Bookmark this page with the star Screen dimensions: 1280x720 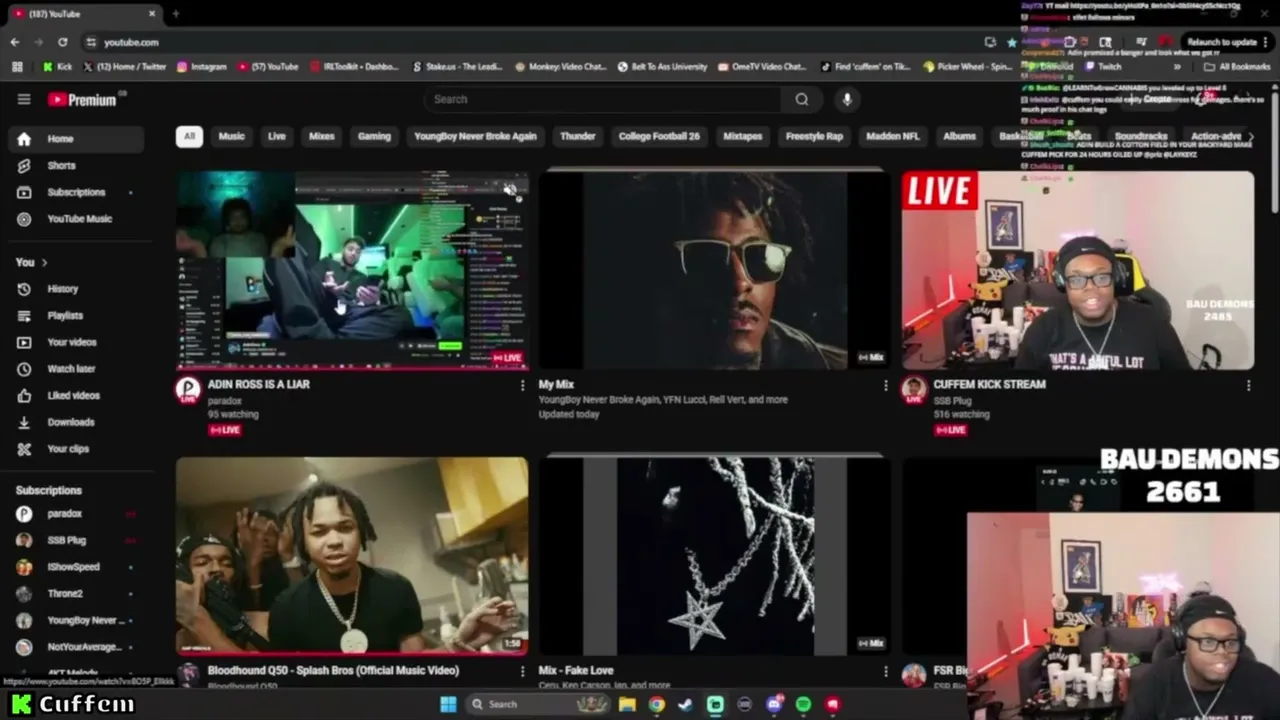coord(1012,42)
